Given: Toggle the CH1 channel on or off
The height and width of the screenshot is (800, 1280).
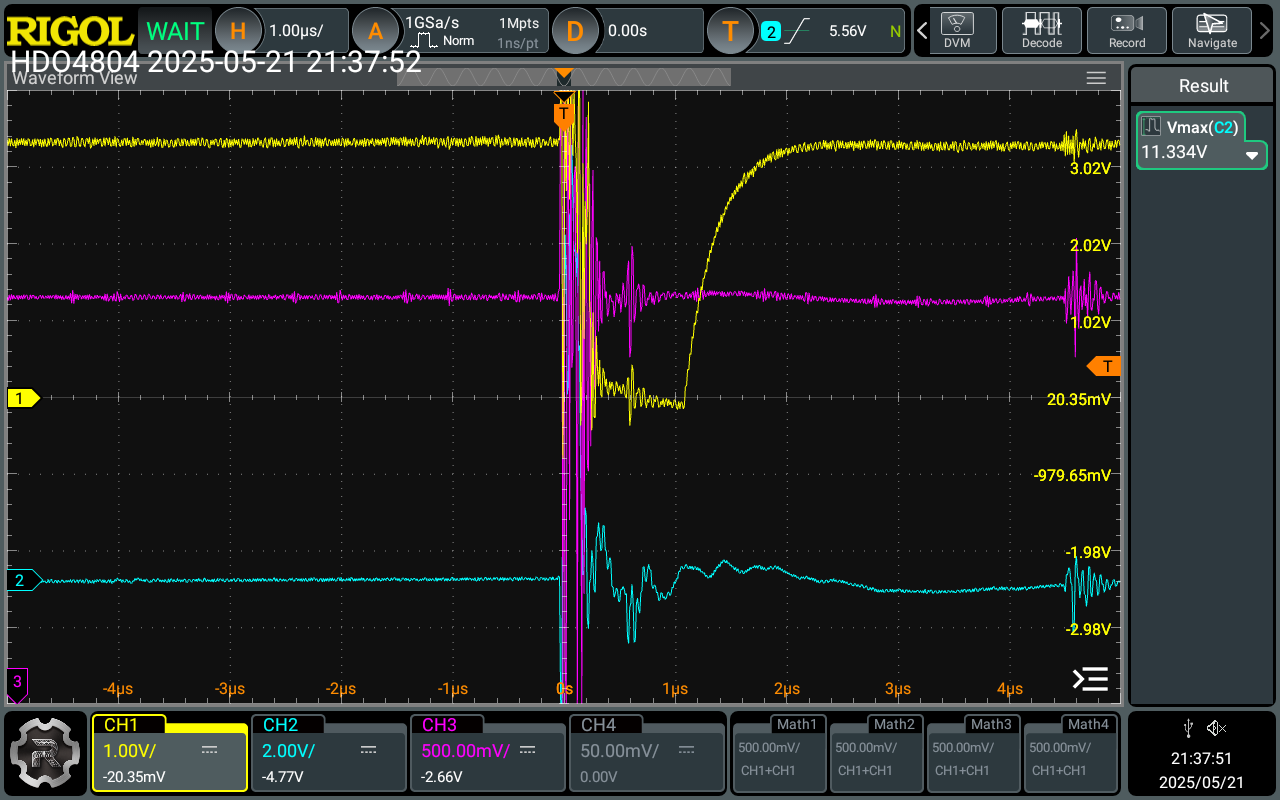Looking at the screenshot, I should [x=169, y=752].
